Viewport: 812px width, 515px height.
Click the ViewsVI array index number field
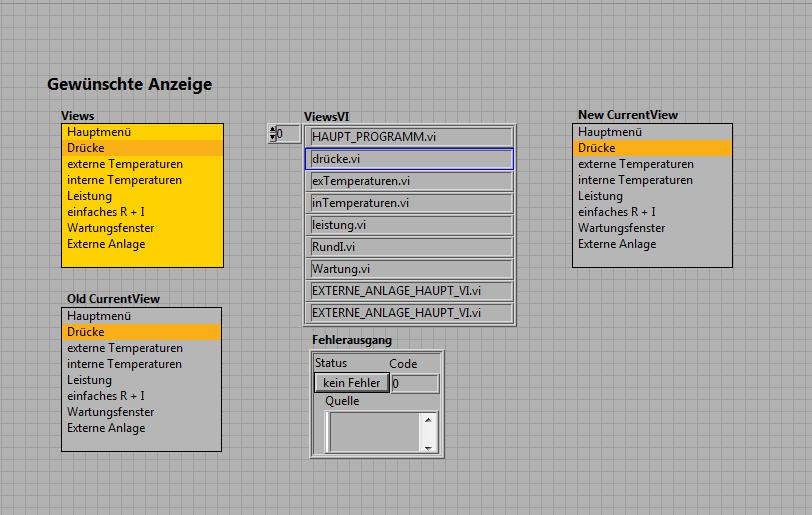pos(288,134)
